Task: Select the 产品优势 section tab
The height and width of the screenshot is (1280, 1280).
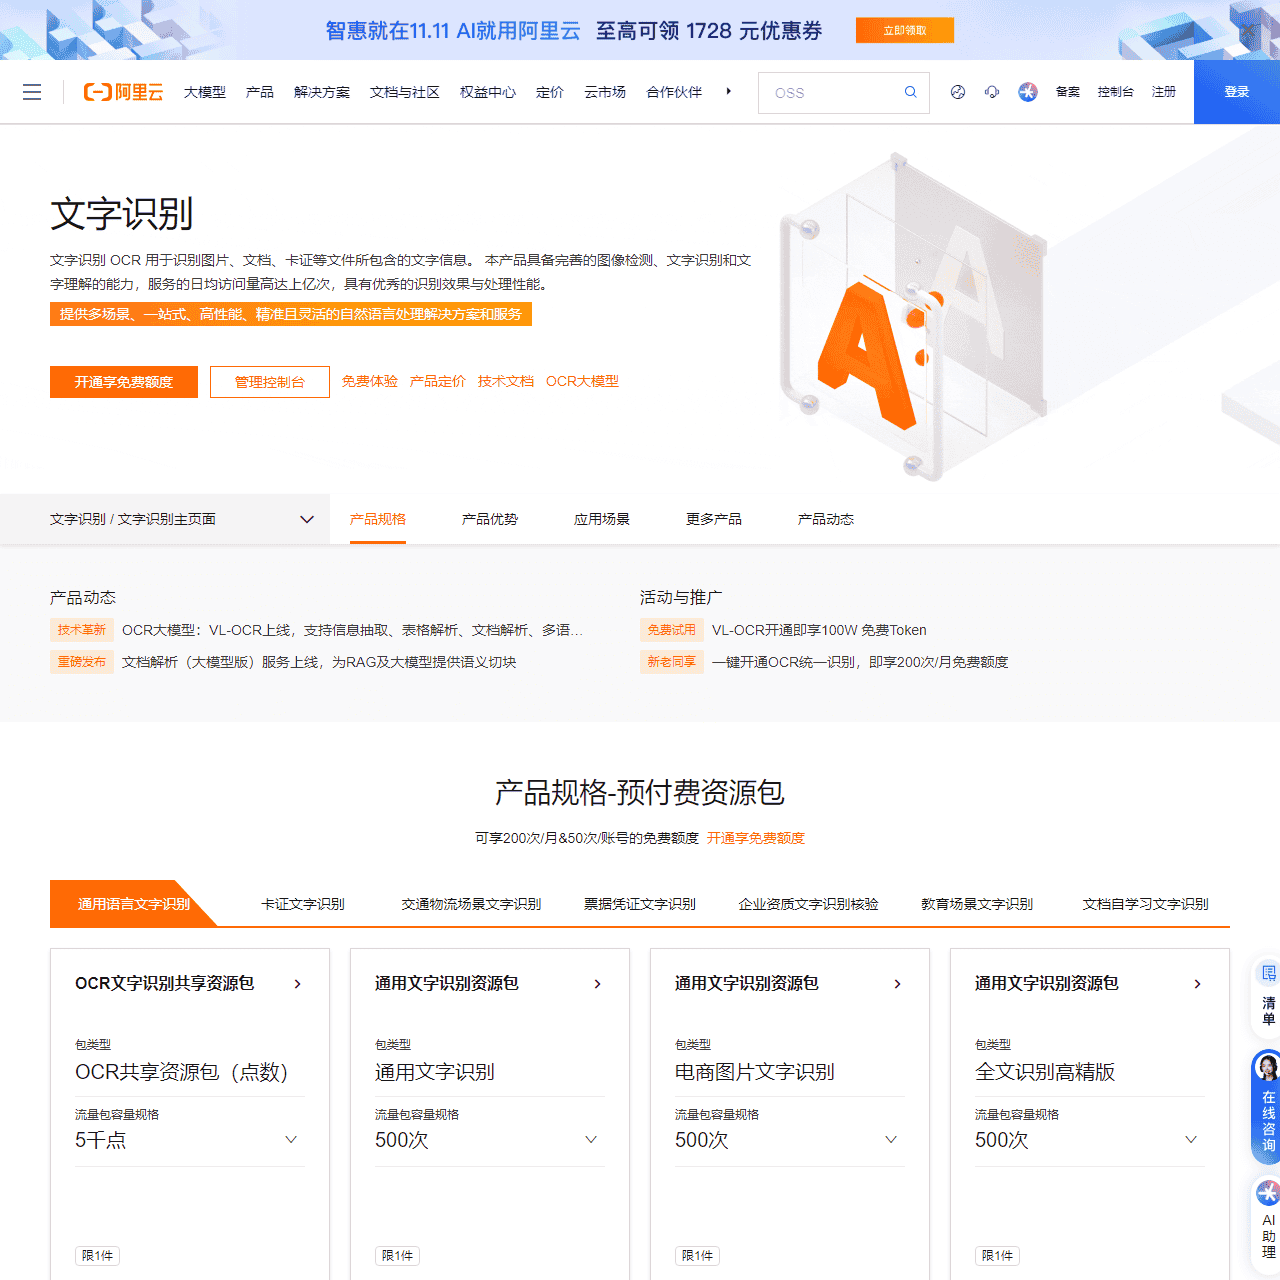Action: 489,519
